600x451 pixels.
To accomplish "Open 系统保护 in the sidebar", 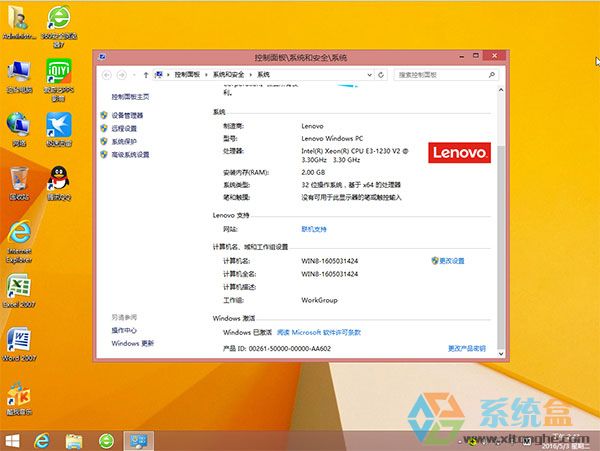I will click(x=124, y=142).
